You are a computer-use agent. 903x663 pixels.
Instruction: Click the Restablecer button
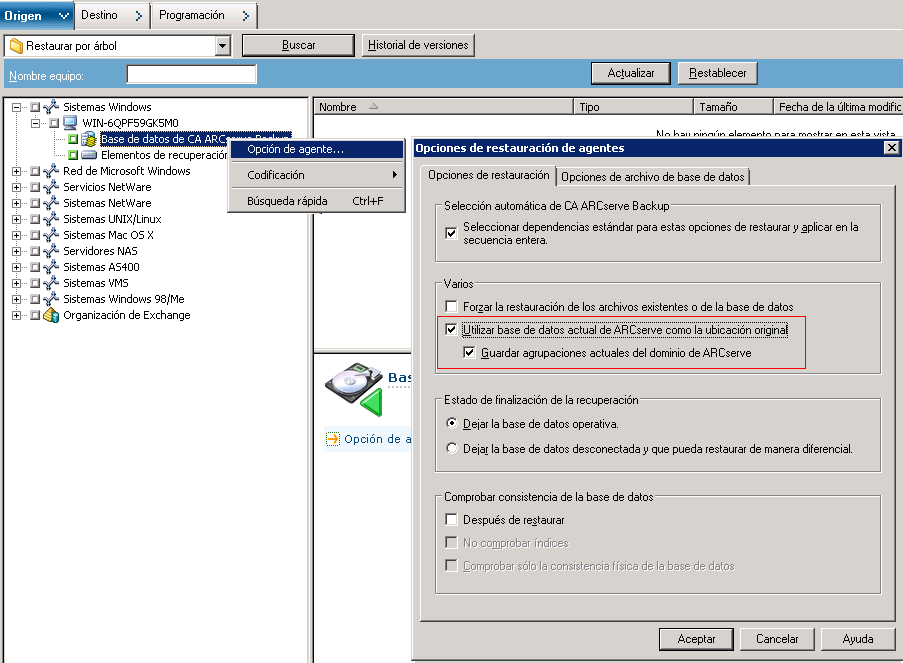pyautogui.click(x=718, y=73)
